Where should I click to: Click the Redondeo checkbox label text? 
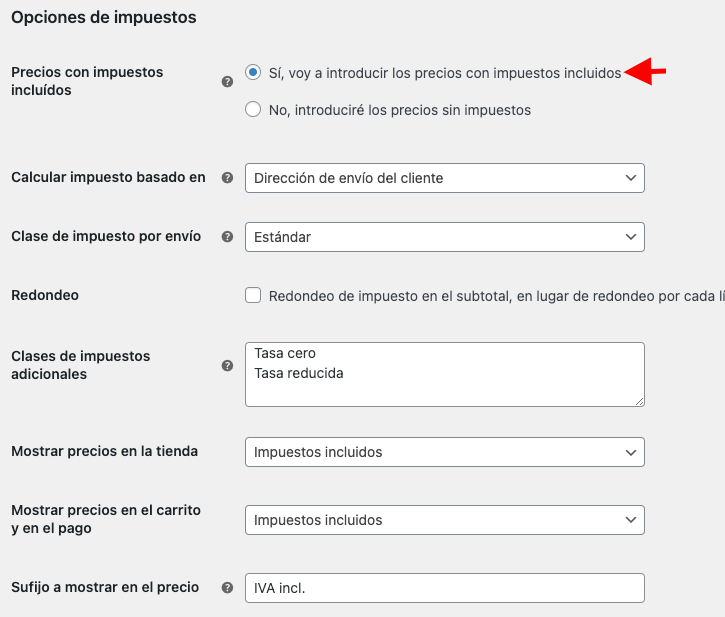[497, 296]
